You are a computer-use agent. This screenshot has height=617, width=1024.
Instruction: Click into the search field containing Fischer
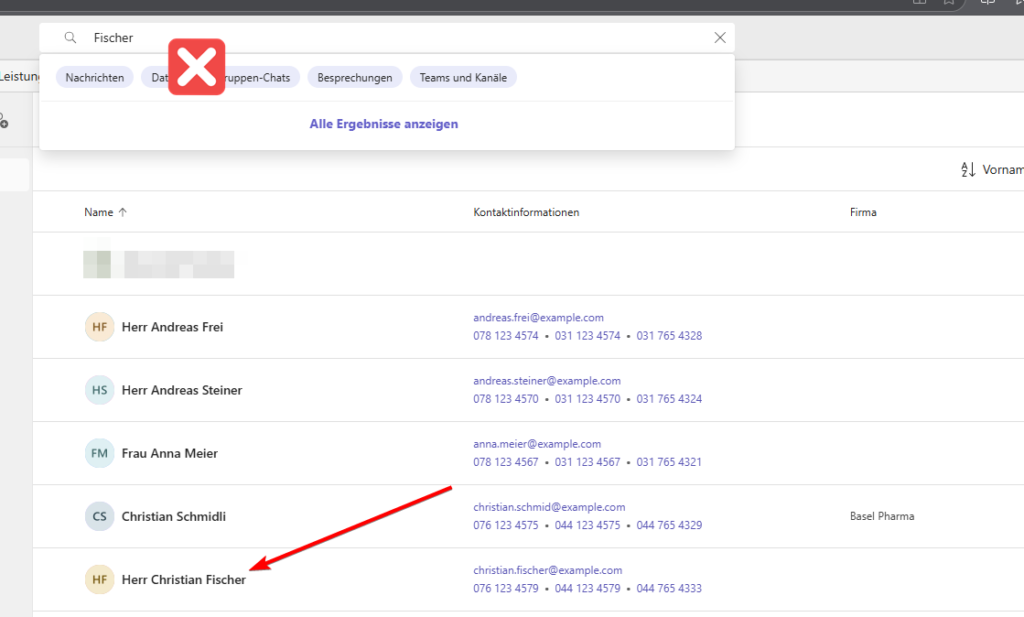coord(400,38)
